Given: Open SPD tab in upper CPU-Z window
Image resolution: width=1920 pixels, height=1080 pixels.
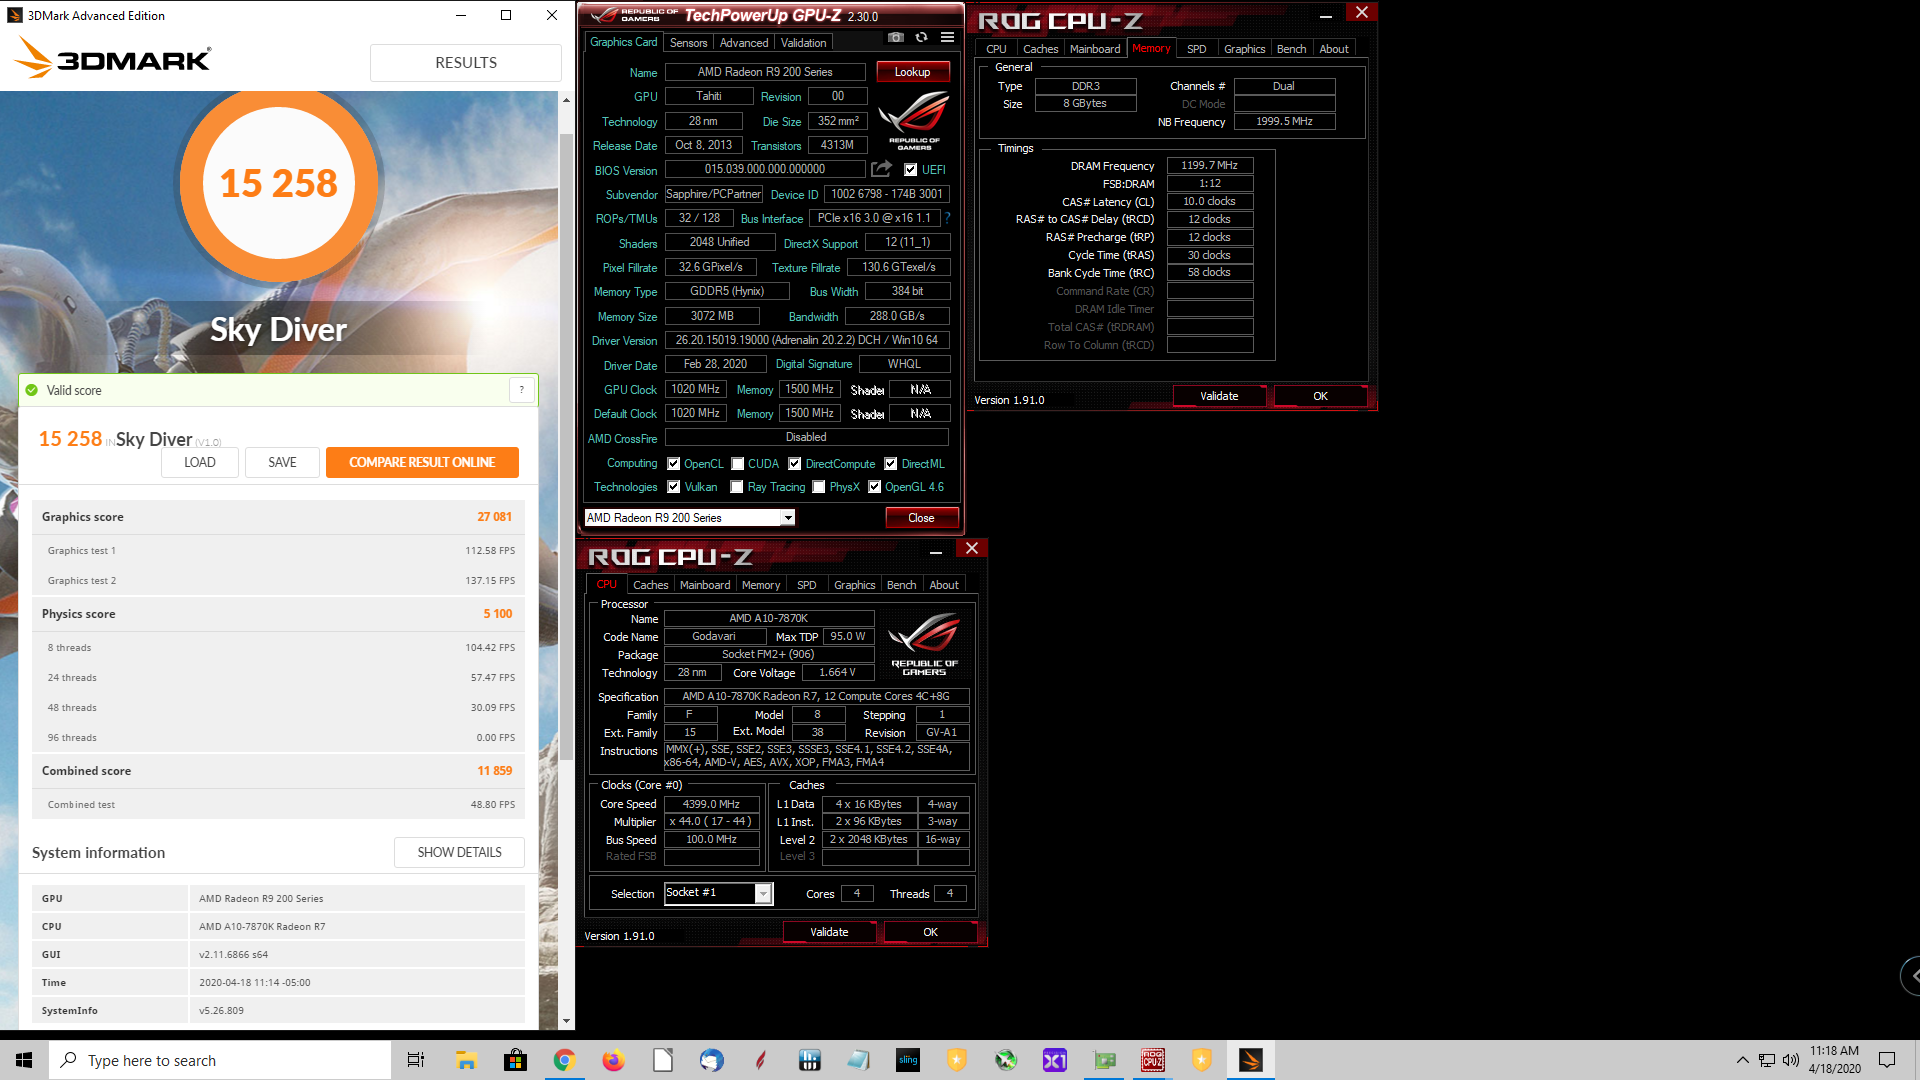Looking at the screenshot, I should point(1196,49).
